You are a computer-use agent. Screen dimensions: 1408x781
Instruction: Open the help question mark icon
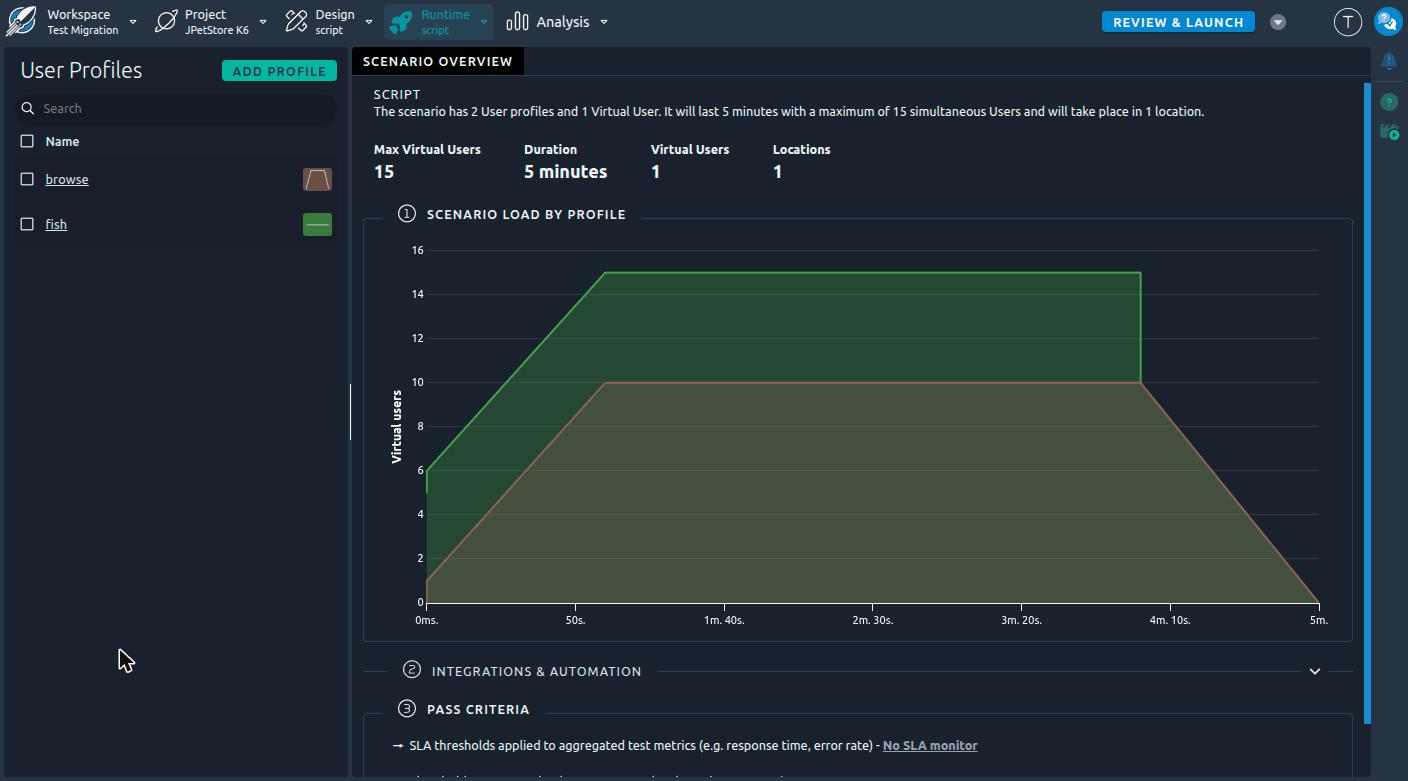point(1389,102)
